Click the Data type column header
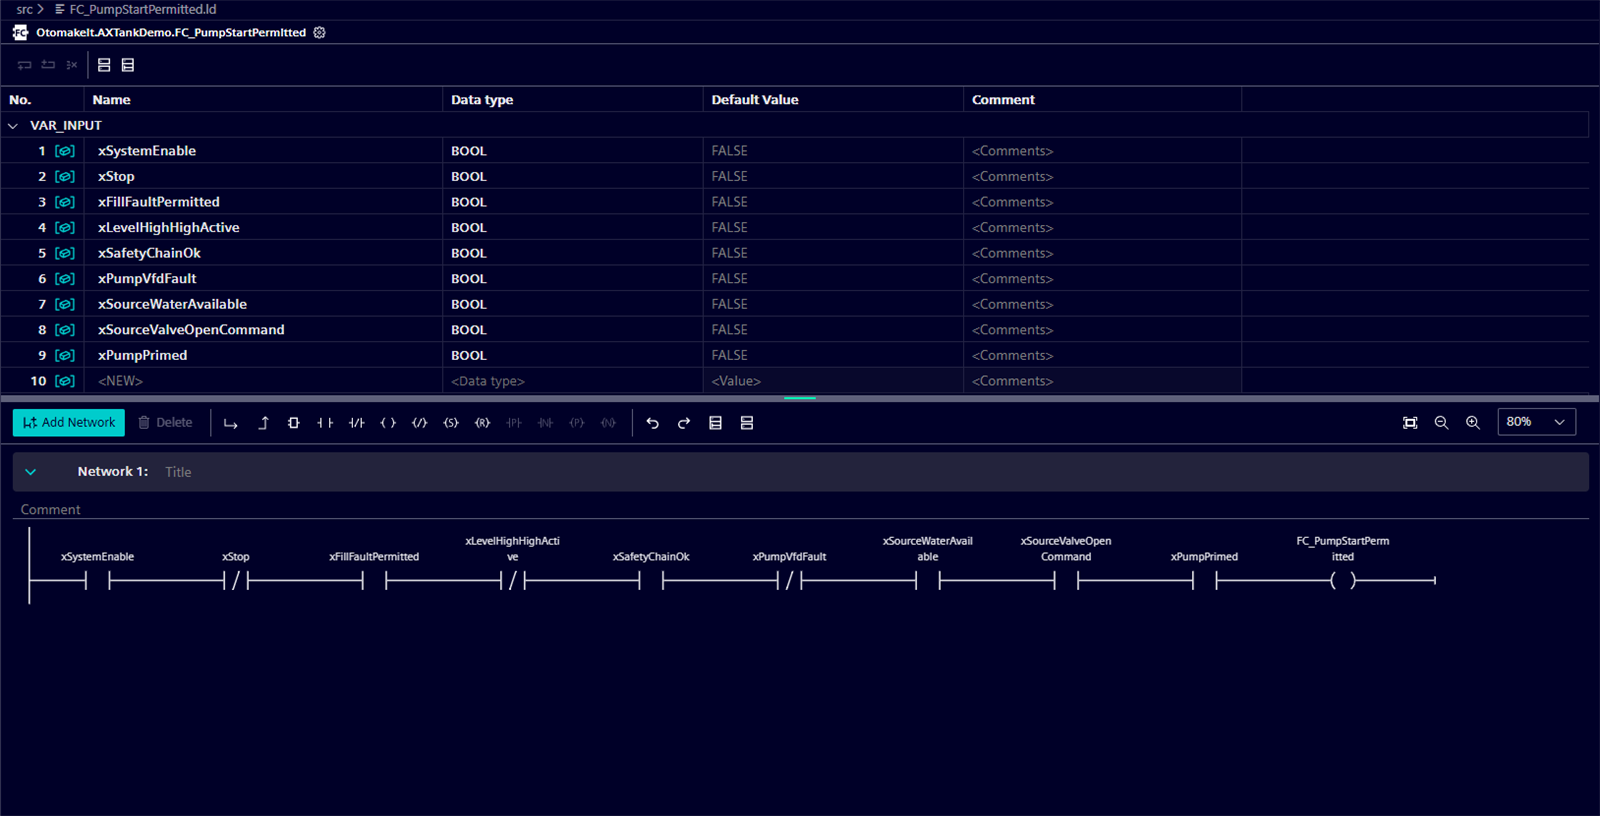The width and height of the screenshot is (1600, 816). coord(482,100)
